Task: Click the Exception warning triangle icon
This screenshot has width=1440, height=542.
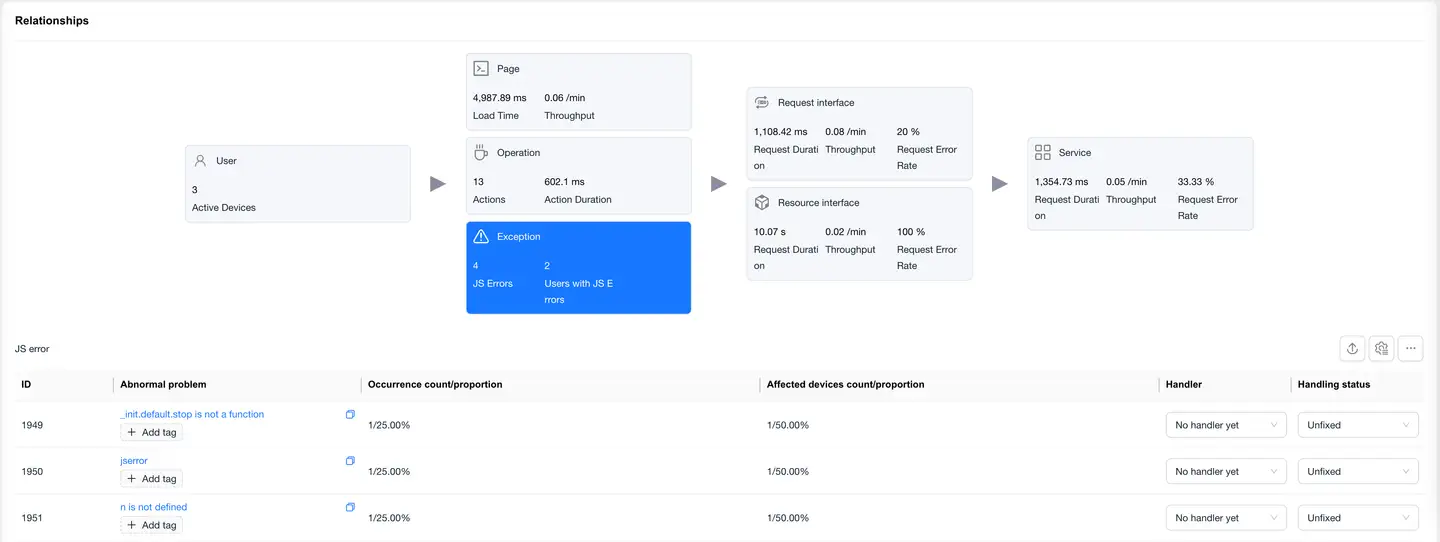Action: (x=481, y=237)
